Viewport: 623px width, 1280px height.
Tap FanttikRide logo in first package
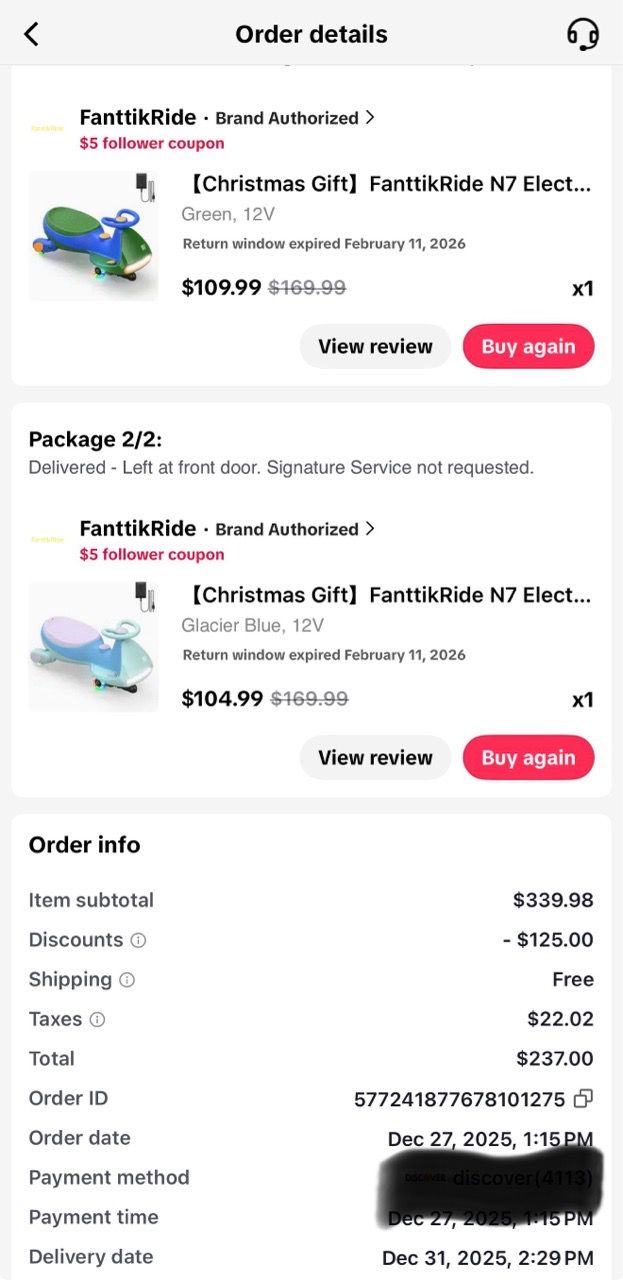click(x=47, y=129)
